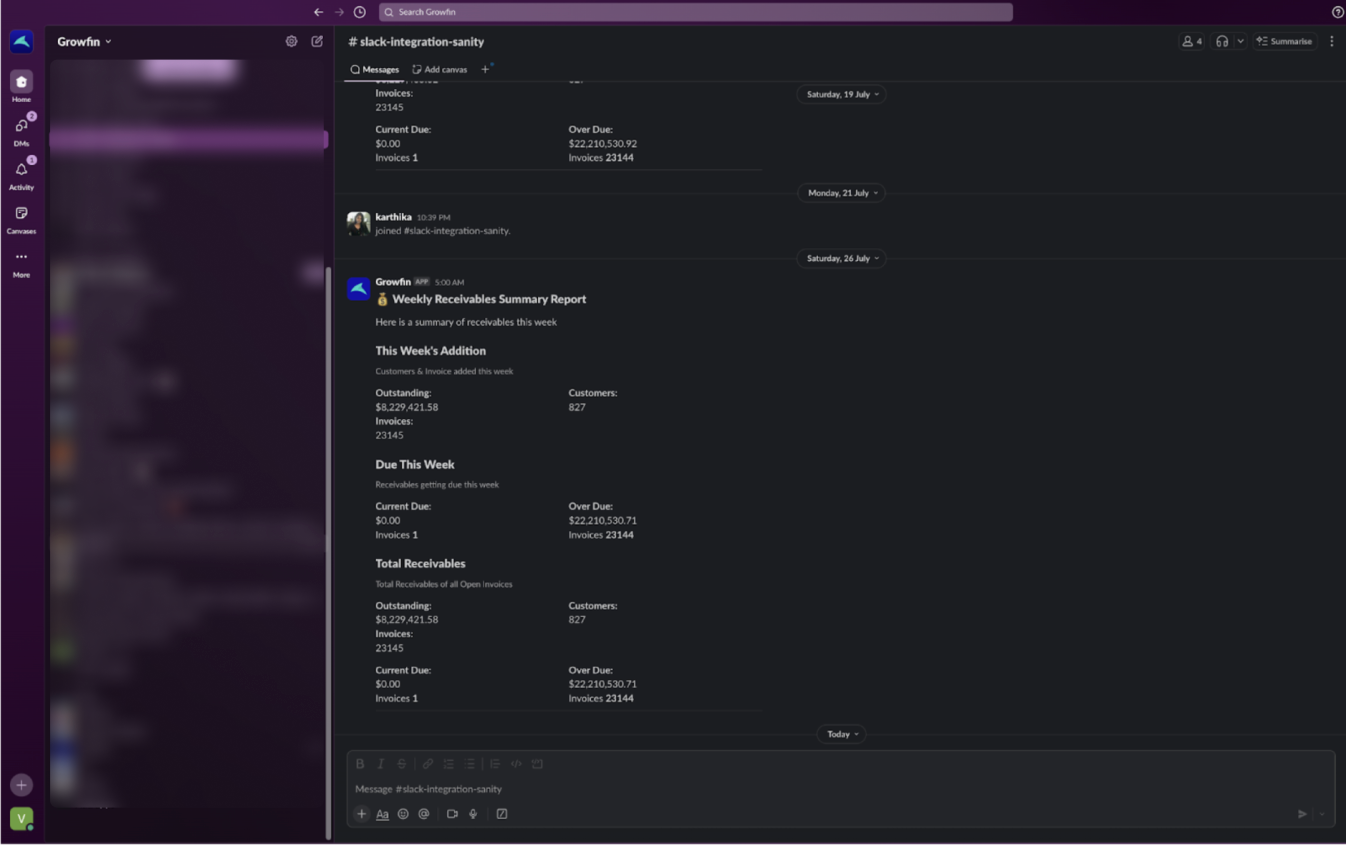Click the 5:00 AM message timestamp
The height and width of the screenshot is (846, 1348).
449,283
